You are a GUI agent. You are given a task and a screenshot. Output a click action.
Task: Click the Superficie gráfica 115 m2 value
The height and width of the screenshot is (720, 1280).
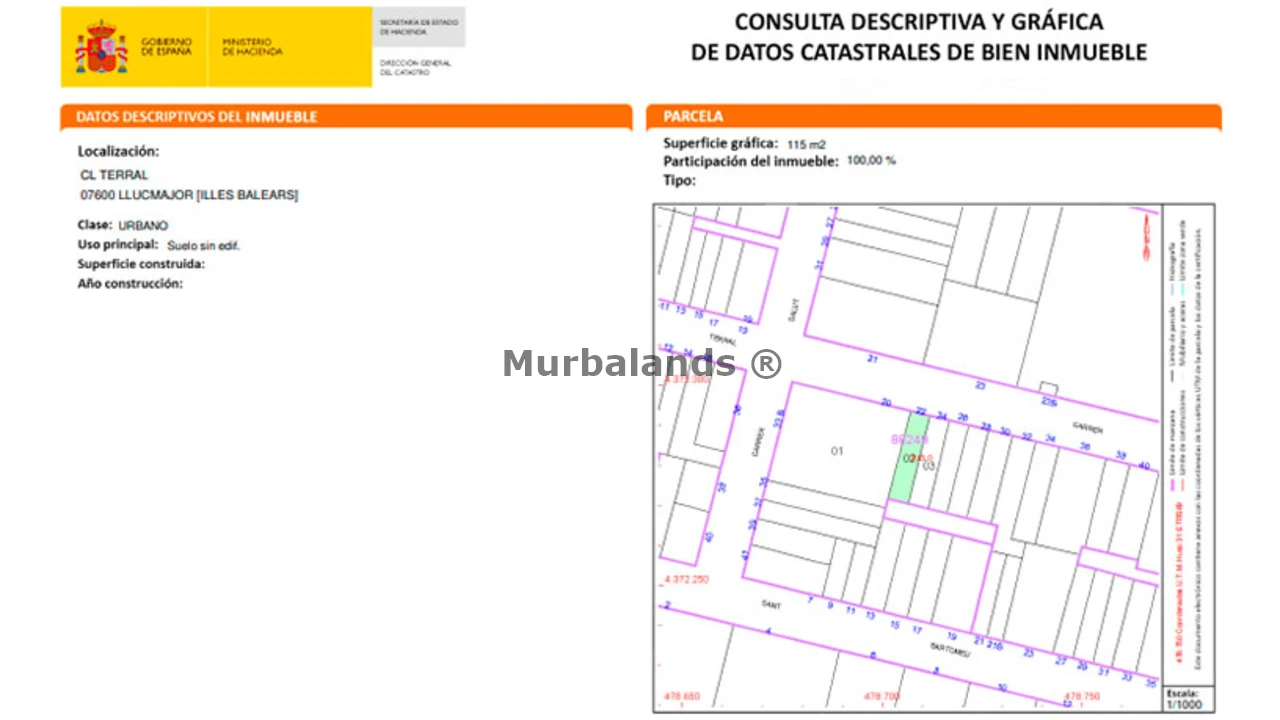(x=806, y=145)
